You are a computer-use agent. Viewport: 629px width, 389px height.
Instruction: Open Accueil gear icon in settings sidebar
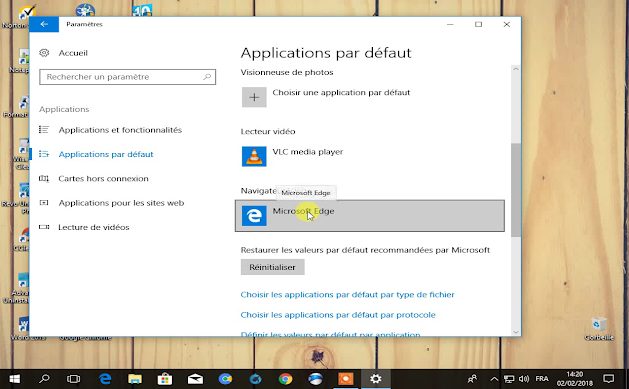point(44,53)
